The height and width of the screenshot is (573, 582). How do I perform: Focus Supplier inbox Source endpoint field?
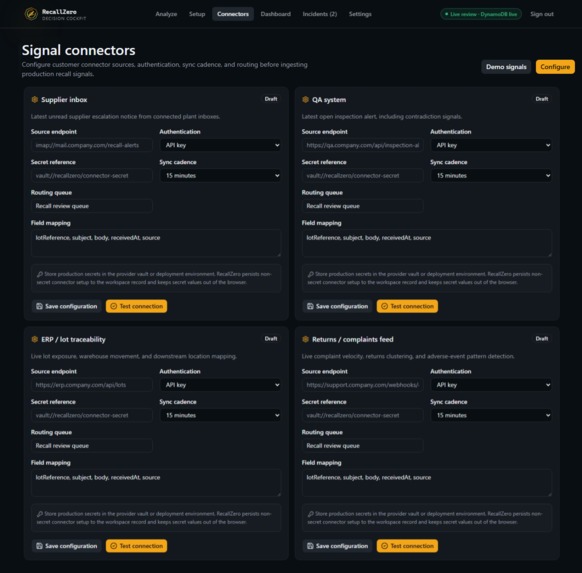[92, 145]
